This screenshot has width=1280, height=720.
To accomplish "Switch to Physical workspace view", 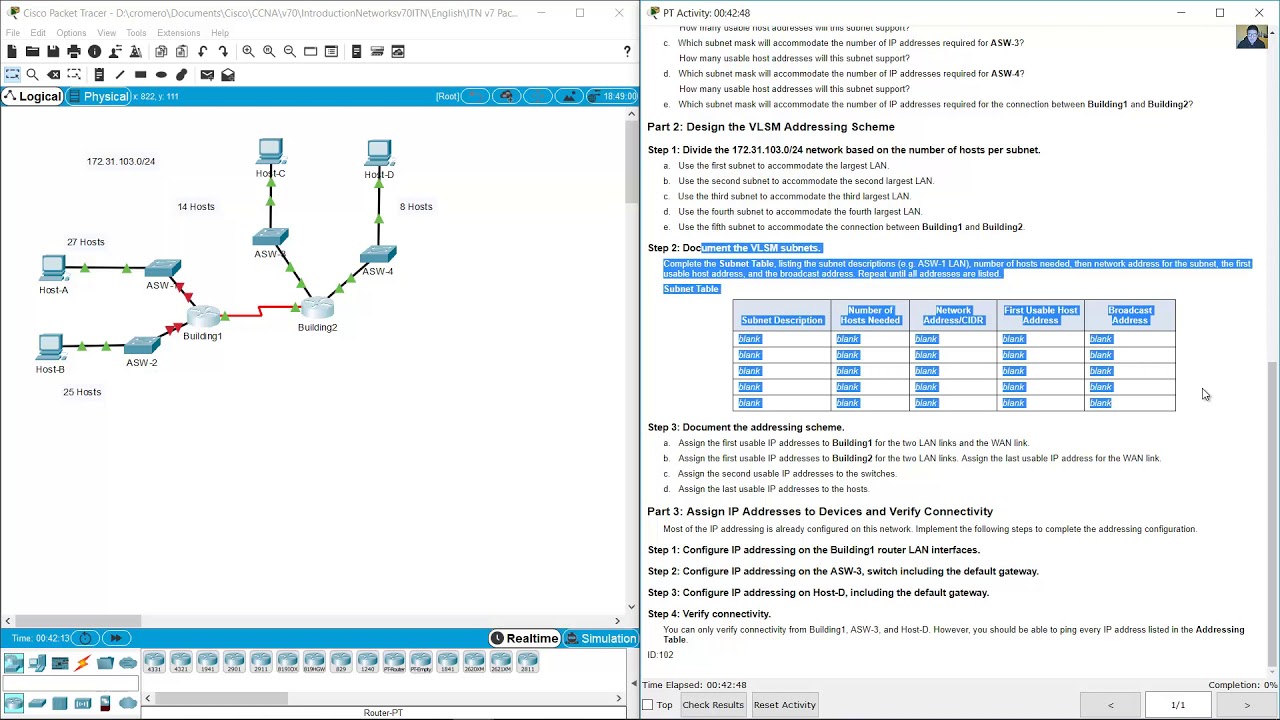I will click(98, 96).
